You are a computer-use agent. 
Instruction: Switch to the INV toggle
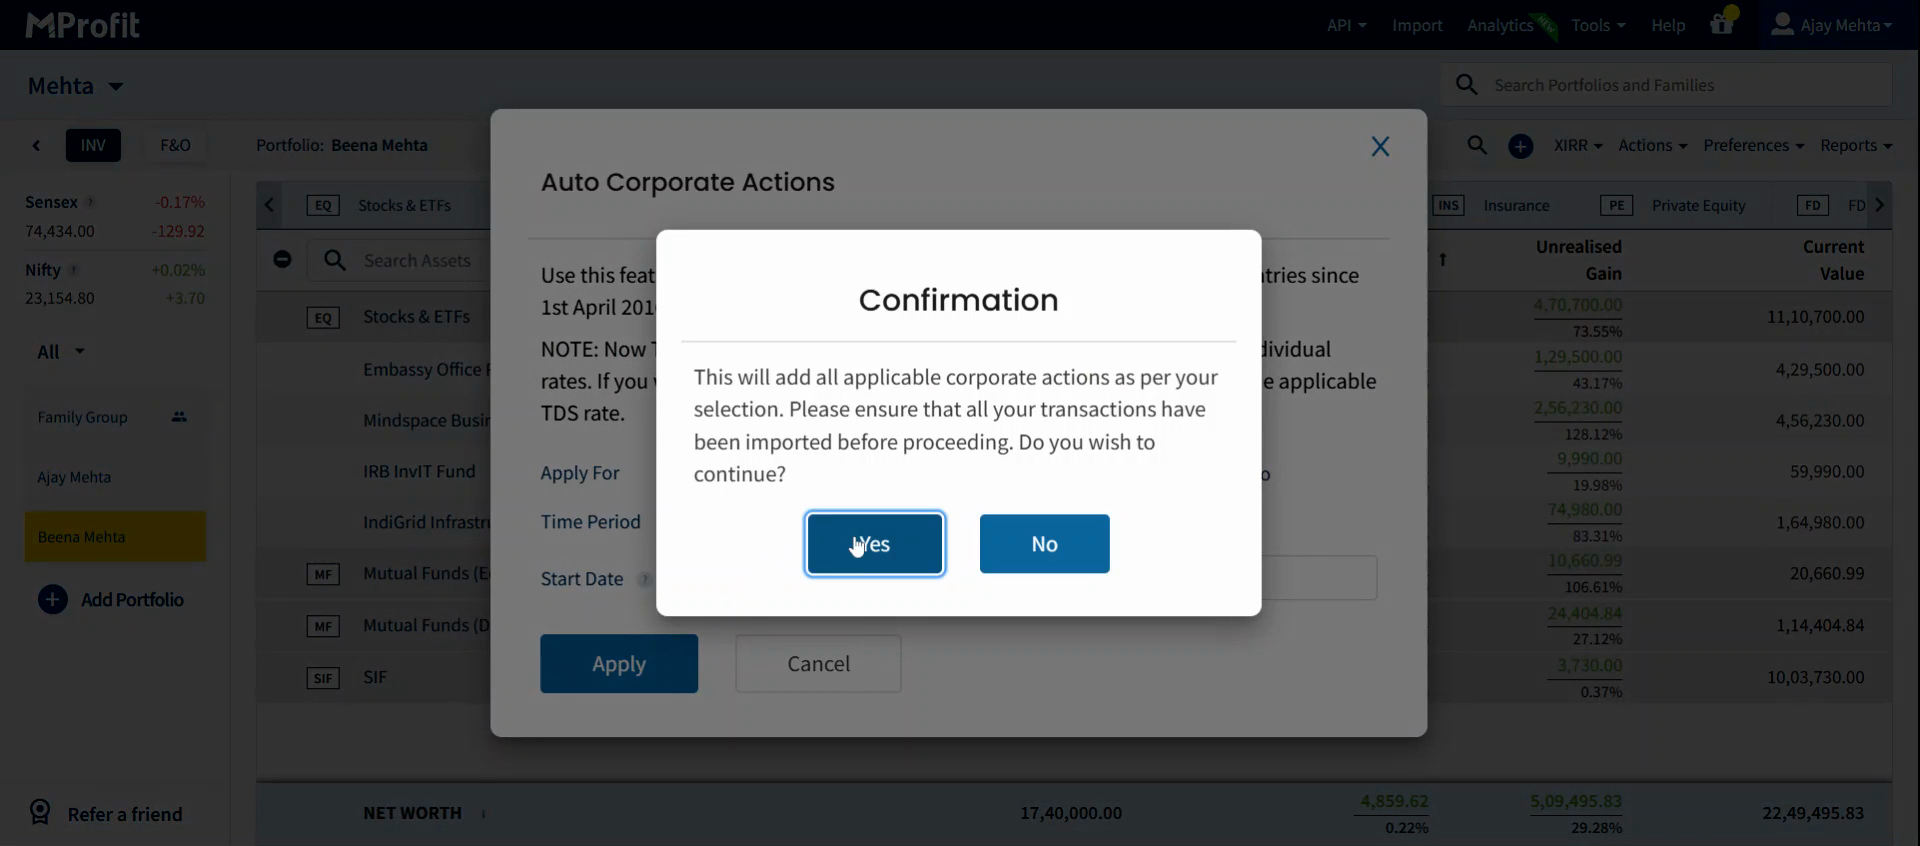(93, 145)
